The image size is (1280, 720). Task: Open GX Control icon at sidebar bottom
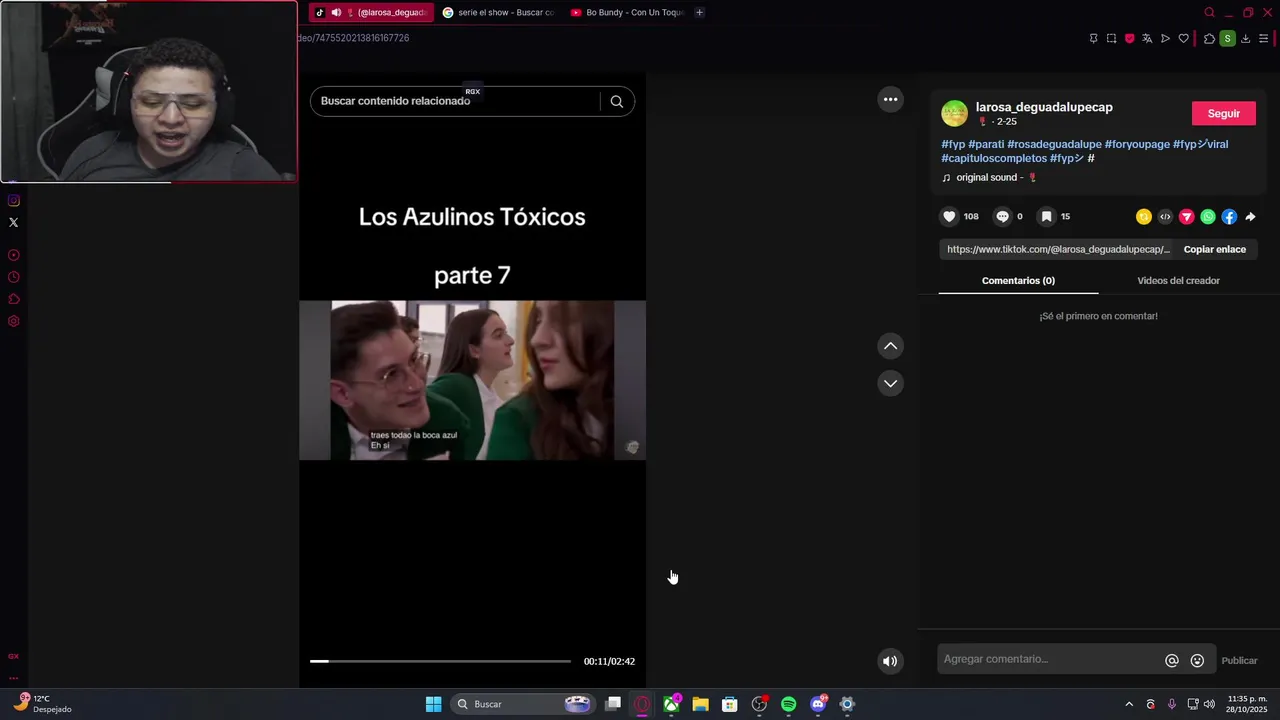pos(14,656)
